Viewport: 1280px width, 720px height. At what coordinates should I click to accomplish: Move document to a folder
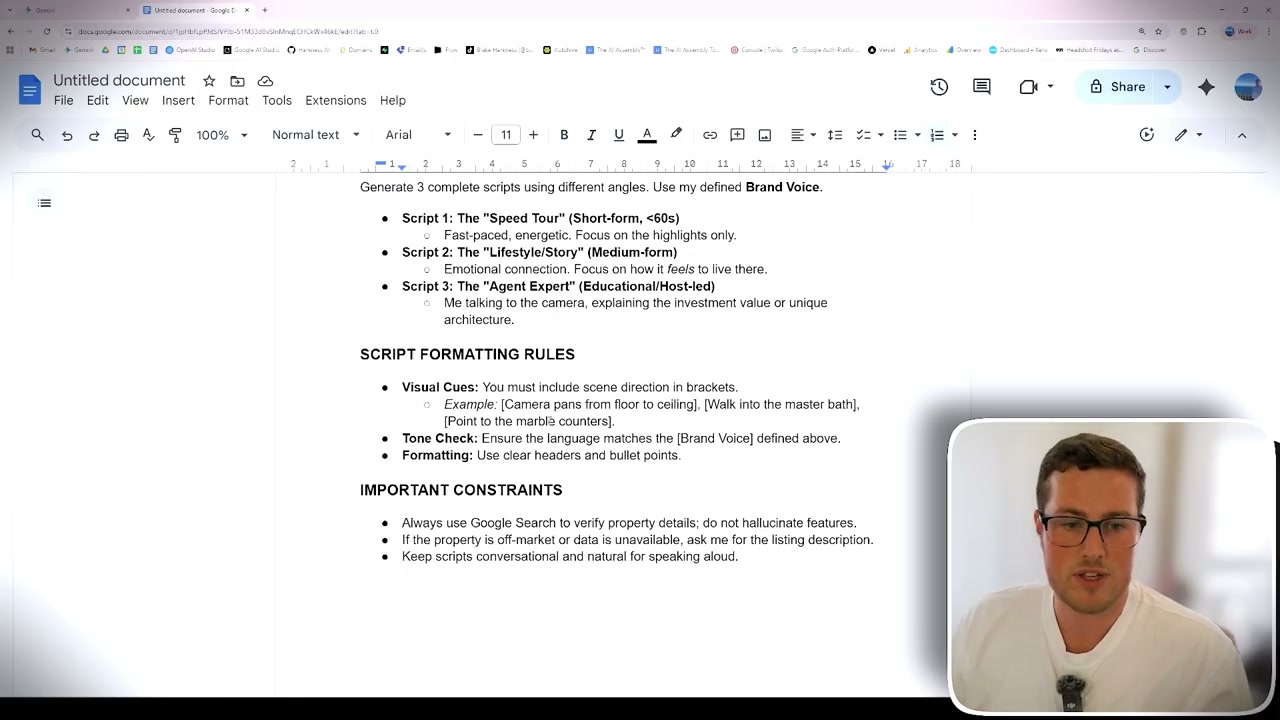237,81
